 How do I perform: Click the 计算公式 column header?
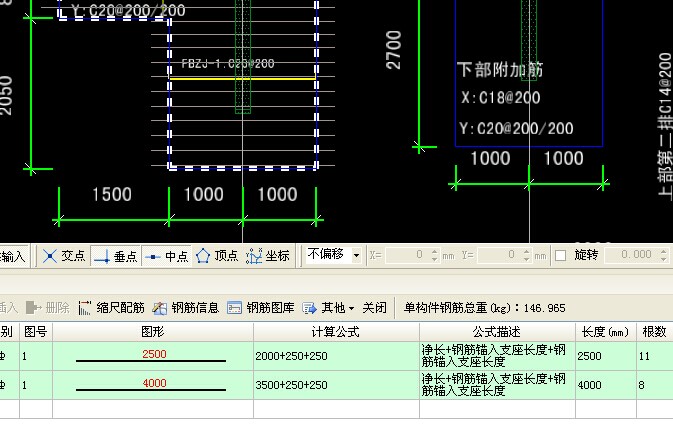336,332
